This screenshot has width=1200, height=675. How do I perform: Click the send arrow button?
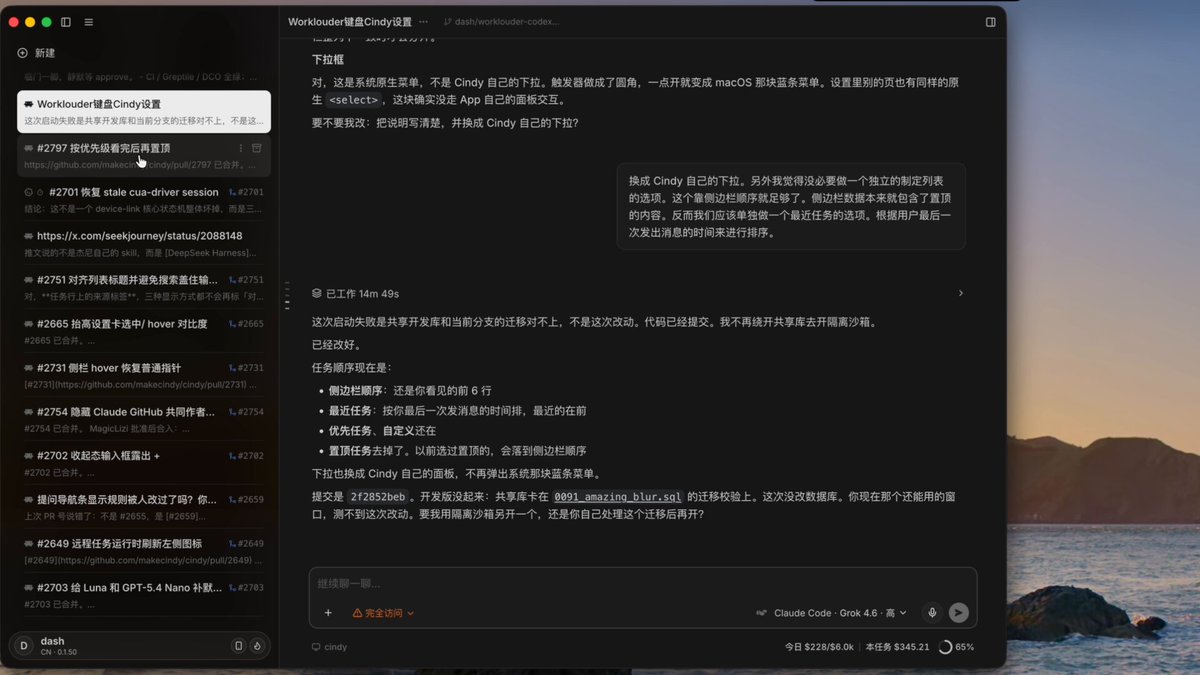[958, 613]
